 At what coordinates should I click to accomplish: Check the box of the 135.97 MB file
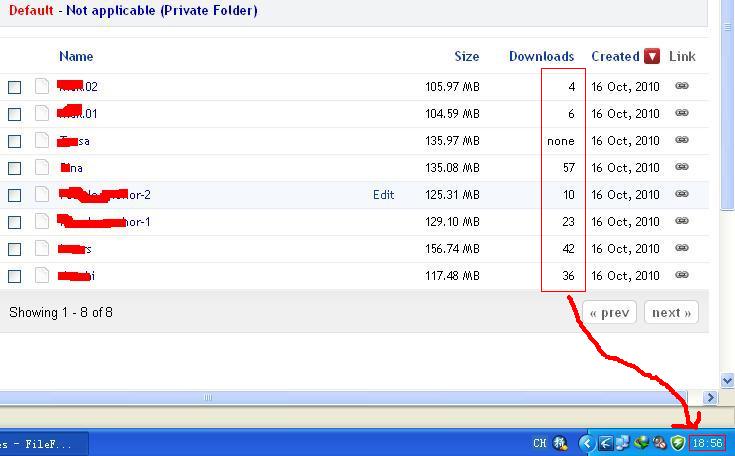(15, 141)
